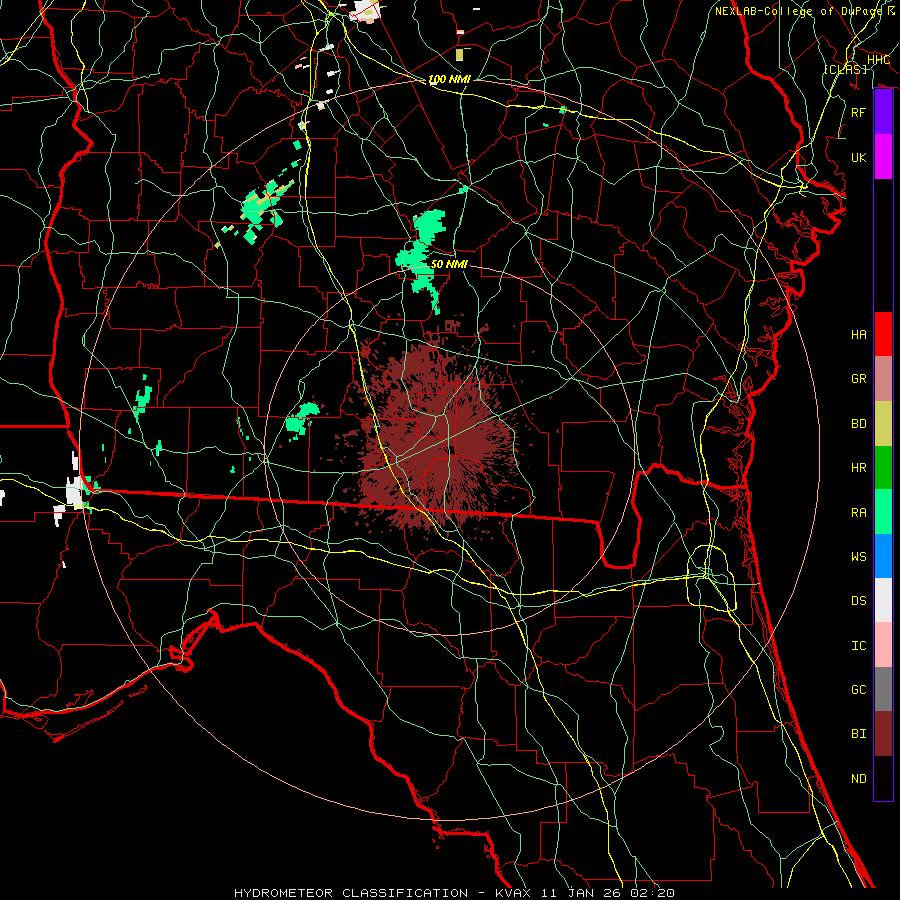Screen dimensions: 900x900
Task: Click the UK legend label
Action: point(859,157)
